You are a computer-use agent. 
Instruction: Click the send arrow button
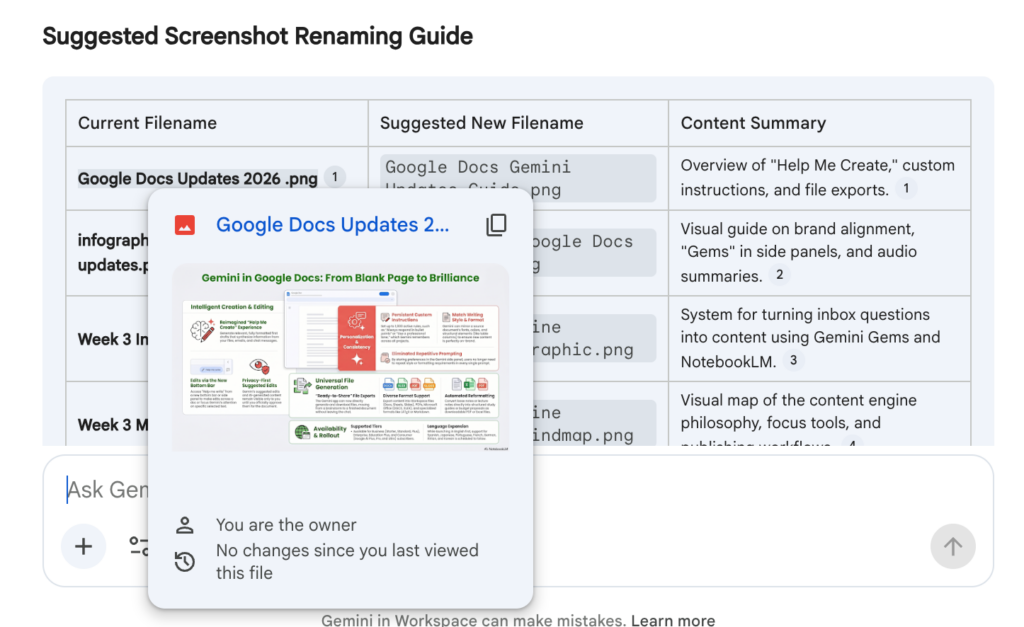tap(953, 546)
